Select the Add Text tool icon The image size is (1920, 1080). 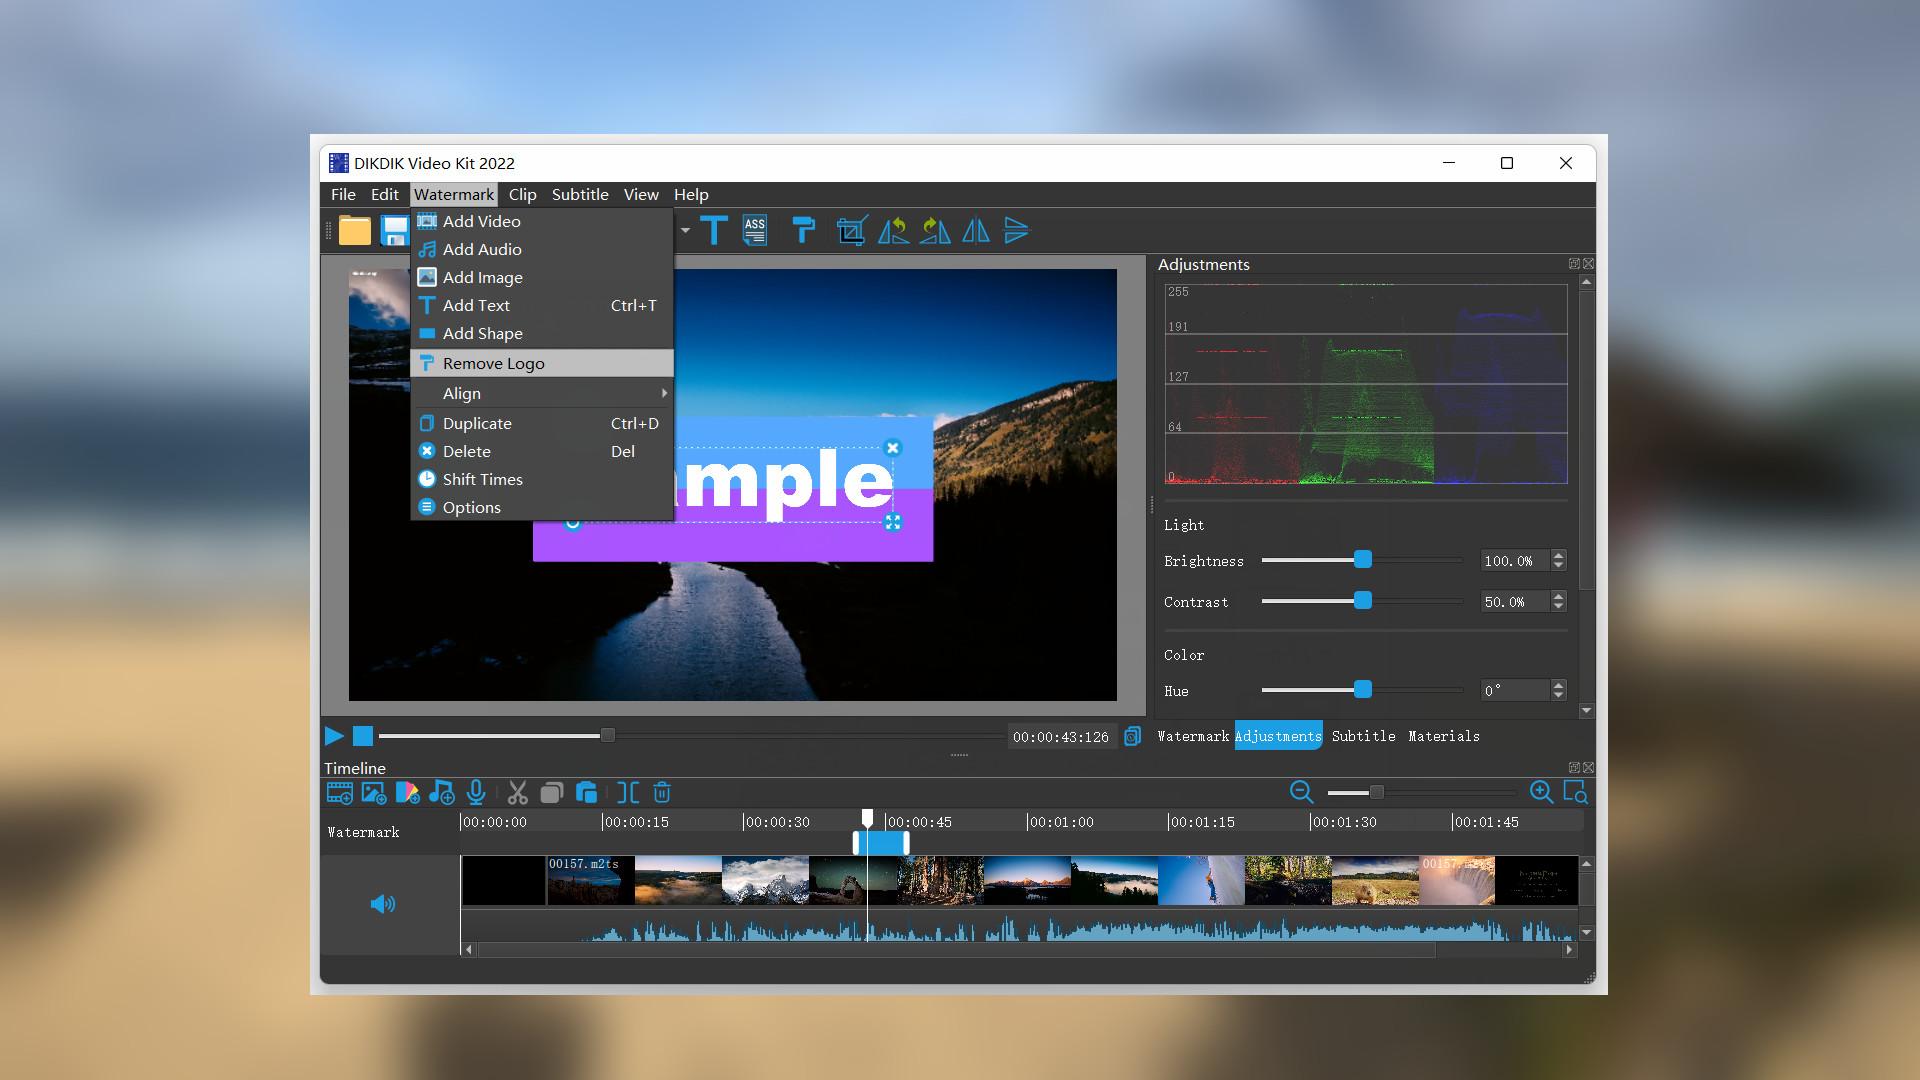715,231
